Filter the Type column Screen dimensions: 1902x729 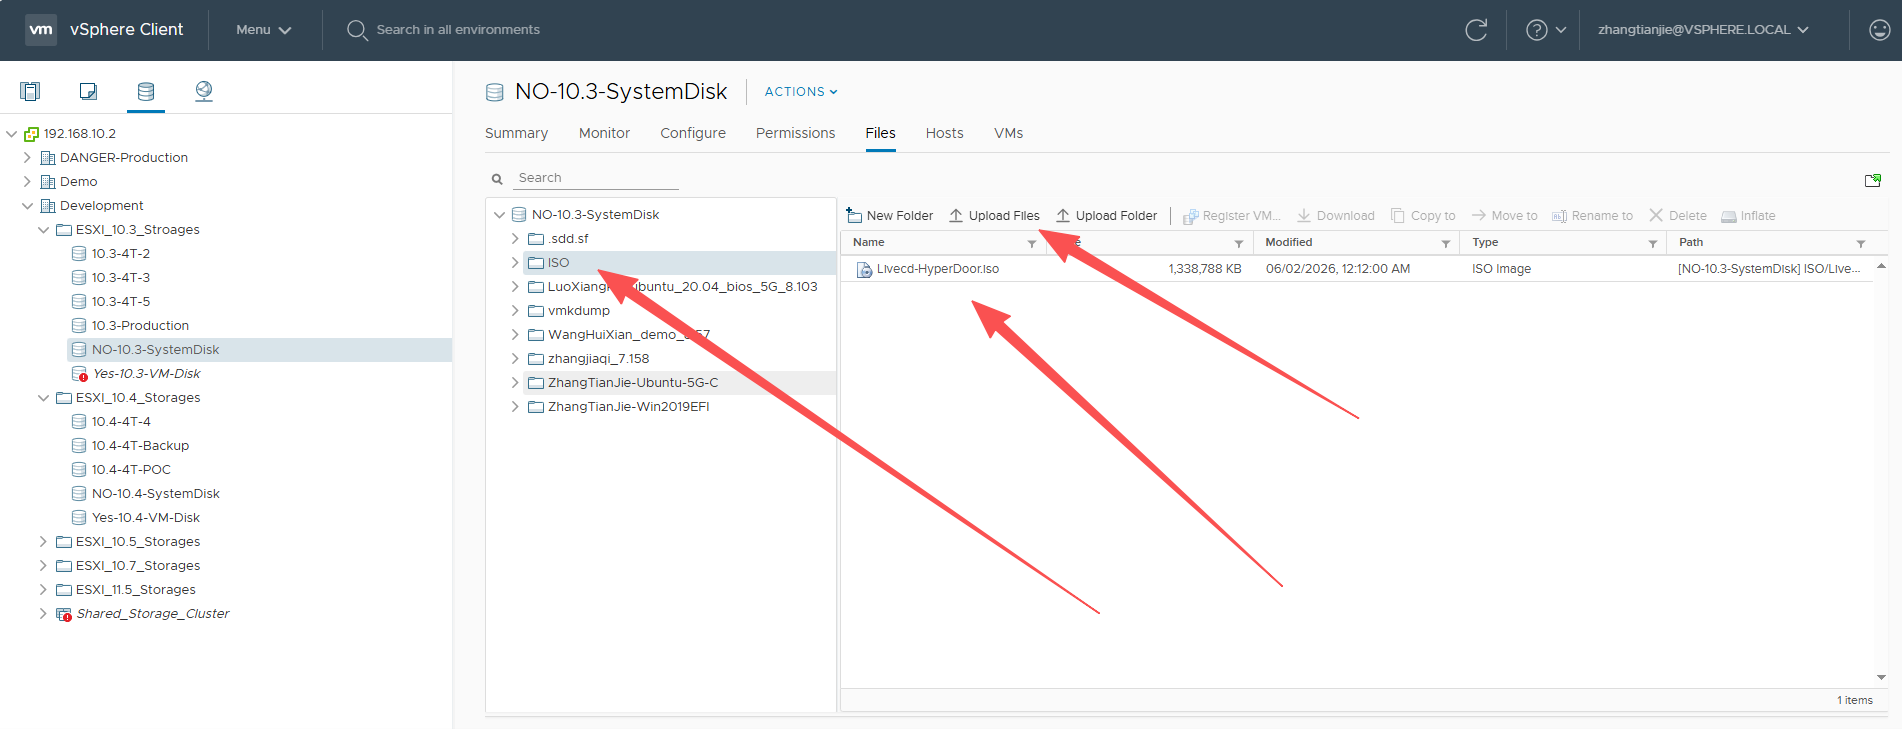coord(1653,243)
